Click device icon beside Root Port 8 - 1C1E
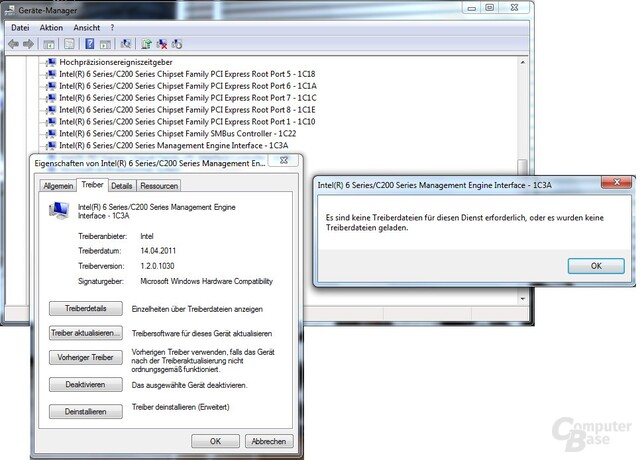This screenshot has height=460, width=640. tap(51, 109)
